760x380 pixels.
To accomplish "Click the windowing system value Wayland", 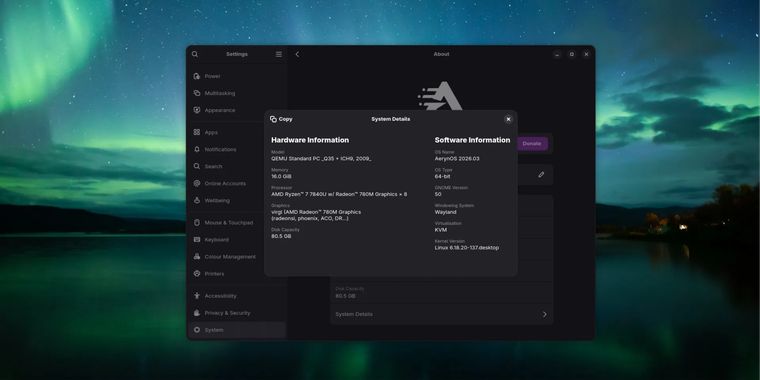I will (445, 212).
